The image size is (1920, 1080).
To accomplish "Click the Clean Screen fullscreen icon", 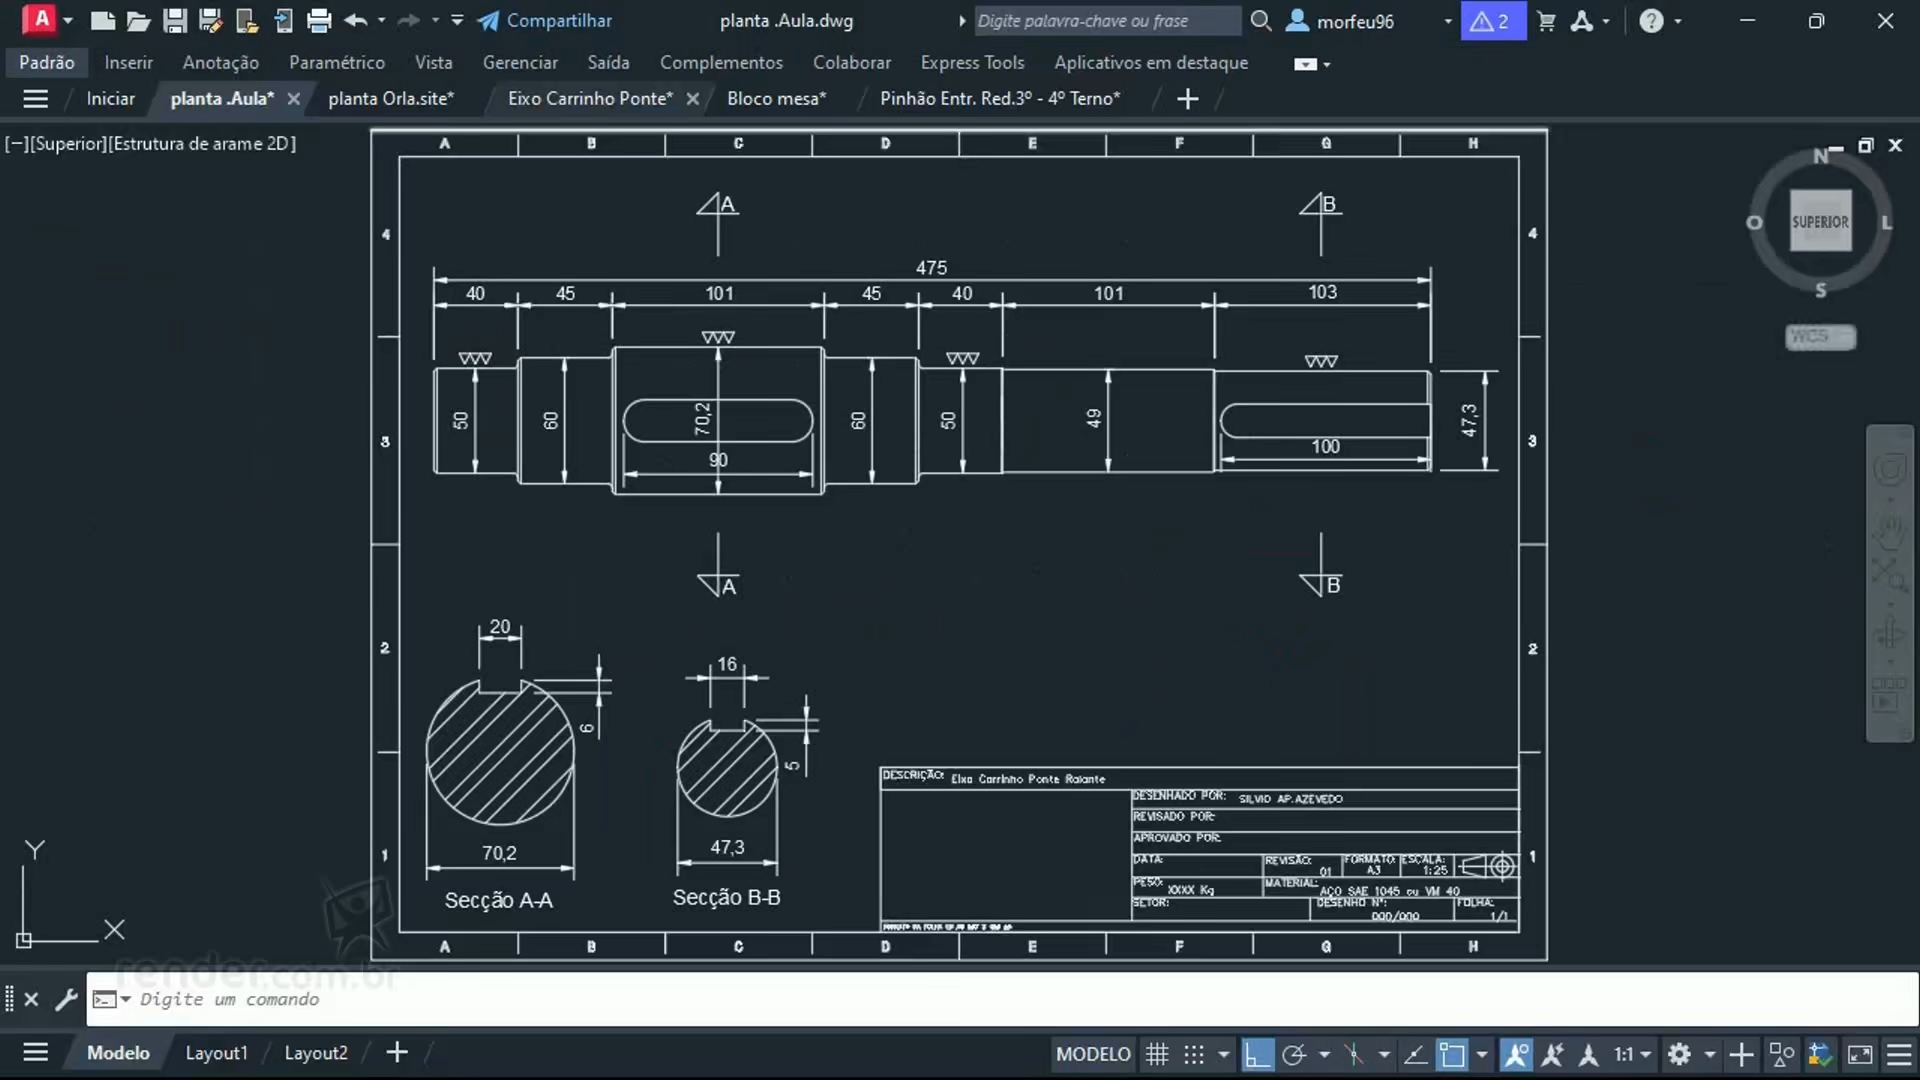I will (x=1860, y=1054).
